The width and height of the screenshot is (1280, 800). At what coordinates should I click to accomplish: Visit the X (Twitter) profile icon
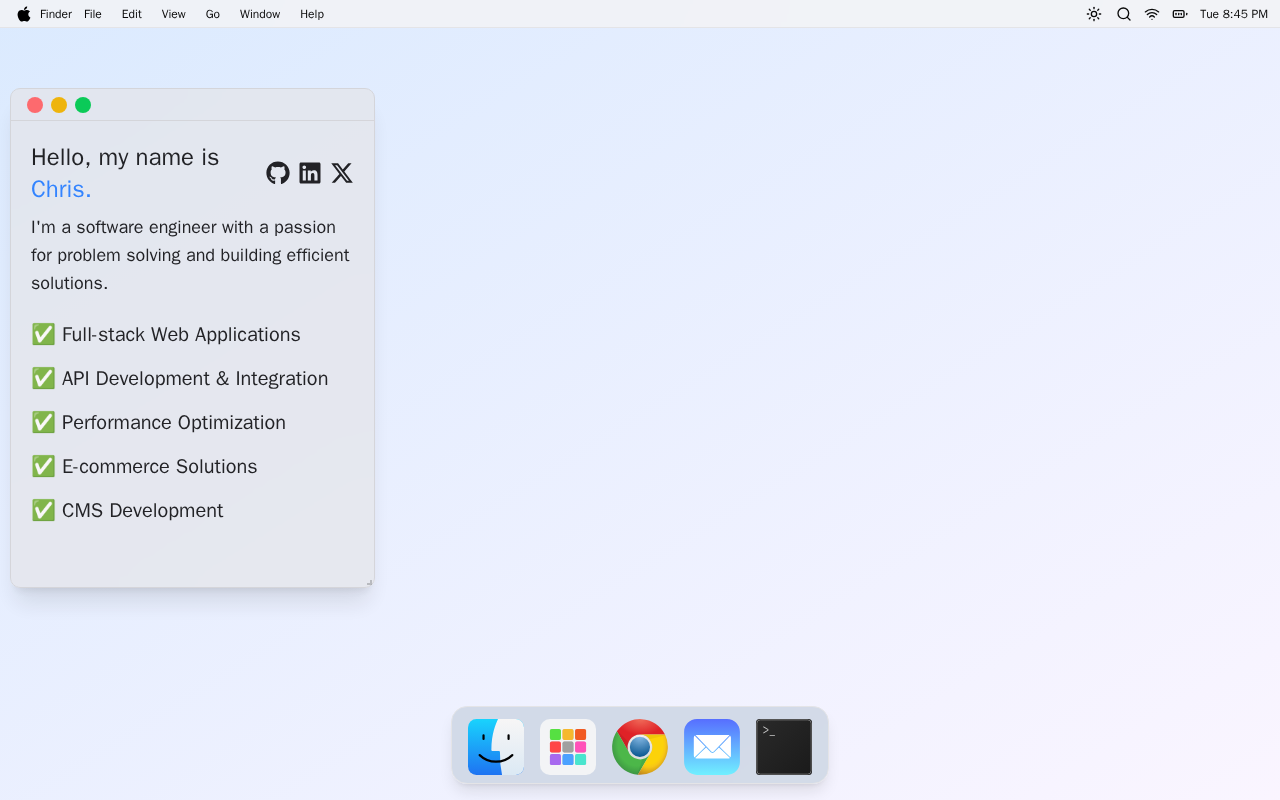point(342,173)
